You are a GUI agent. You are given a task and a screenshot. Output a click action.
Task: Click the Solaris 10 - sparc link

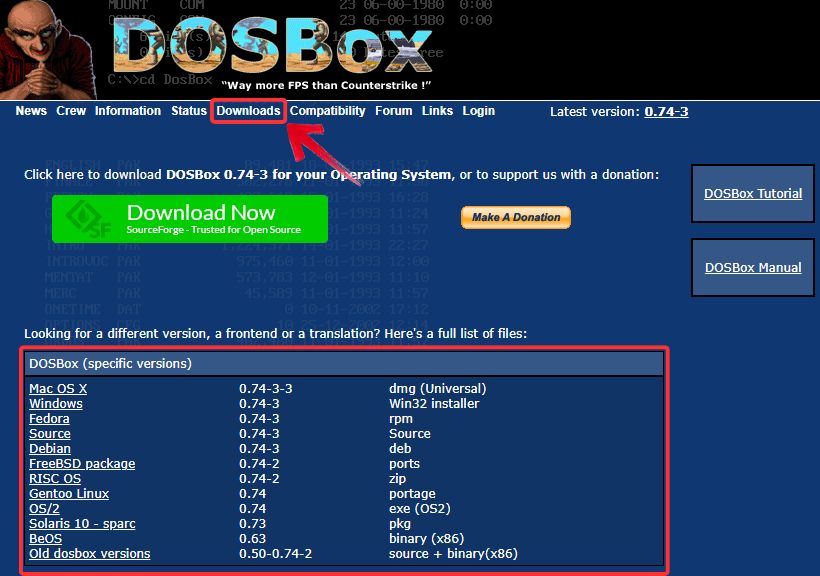coord(82,524)
